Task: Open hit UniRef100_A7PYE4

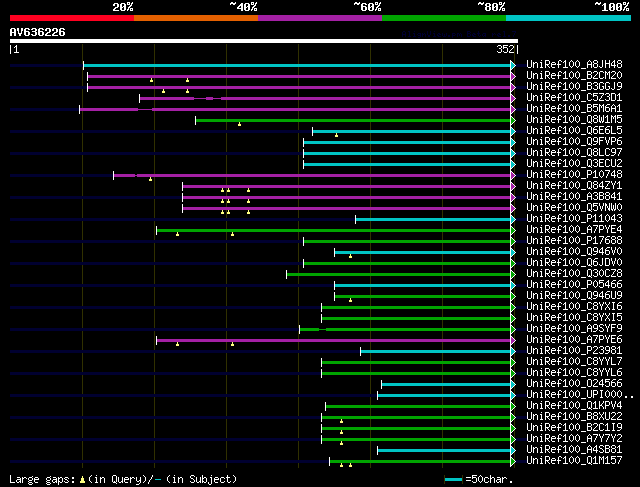Action: 574,230
